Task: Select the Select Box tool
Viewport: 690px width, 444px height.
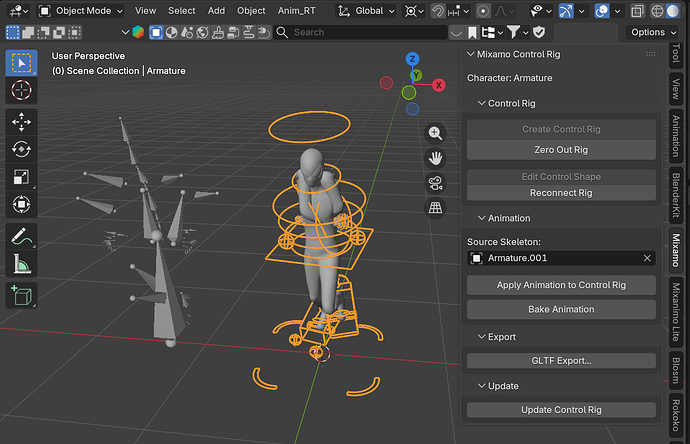Action: [x=21, y=63]
